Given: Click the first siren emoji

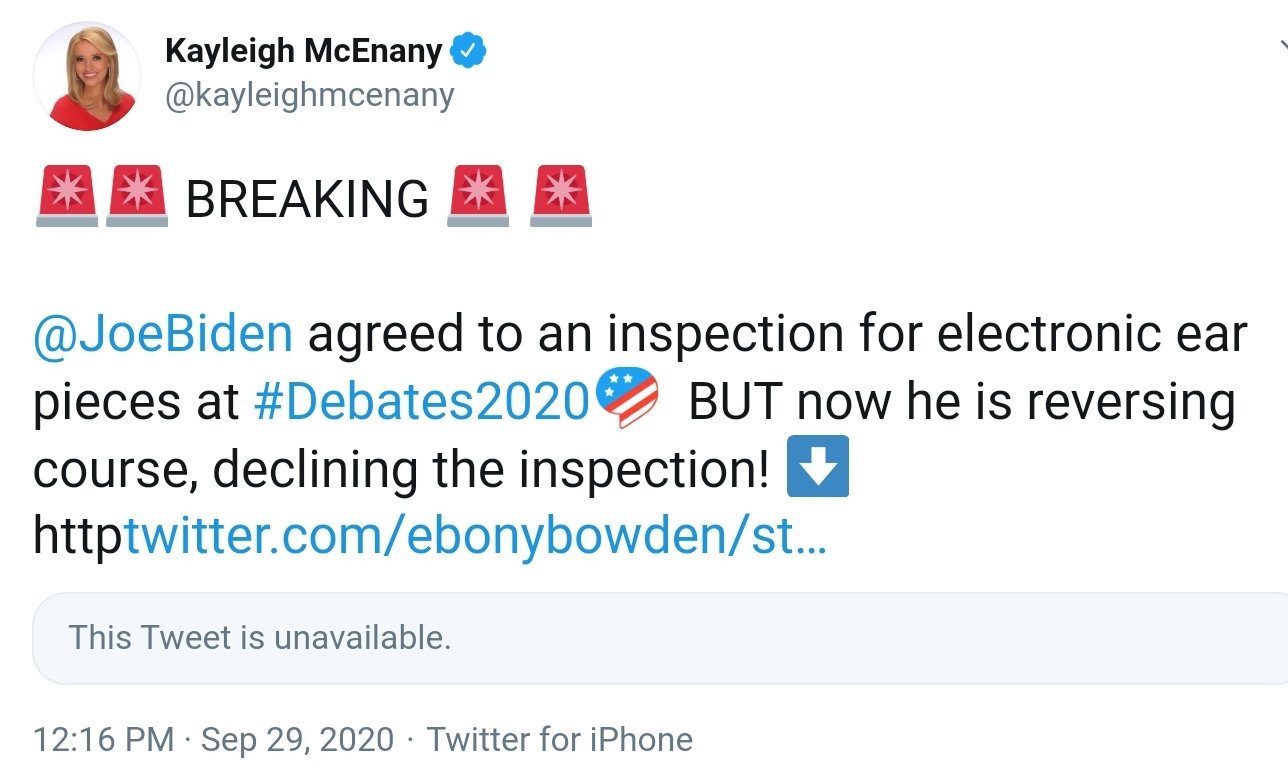Looking at the screenshot, I should tap(66, 197).
